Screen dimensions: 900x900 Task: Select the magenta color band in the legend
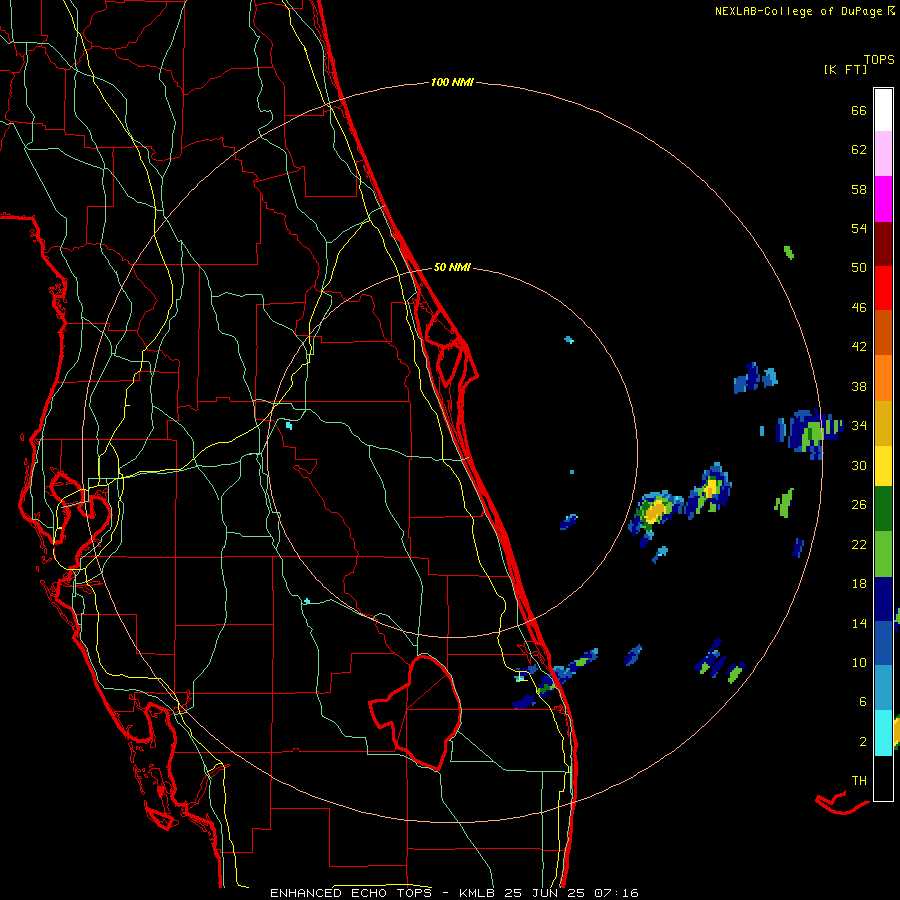(x=883, y=199)
